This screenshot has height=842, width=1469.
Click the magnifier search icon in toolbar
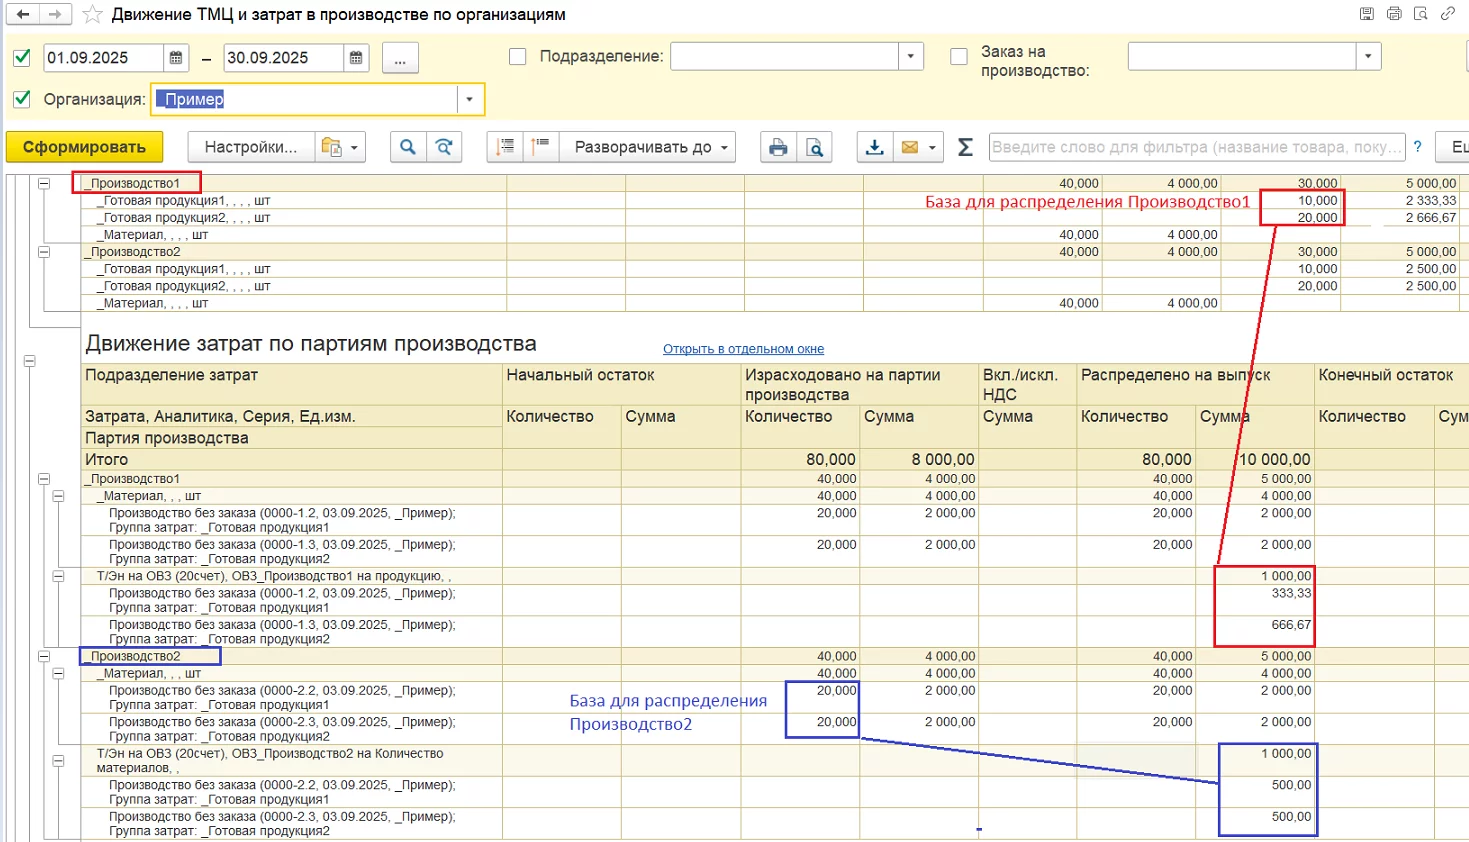[407, 147]
